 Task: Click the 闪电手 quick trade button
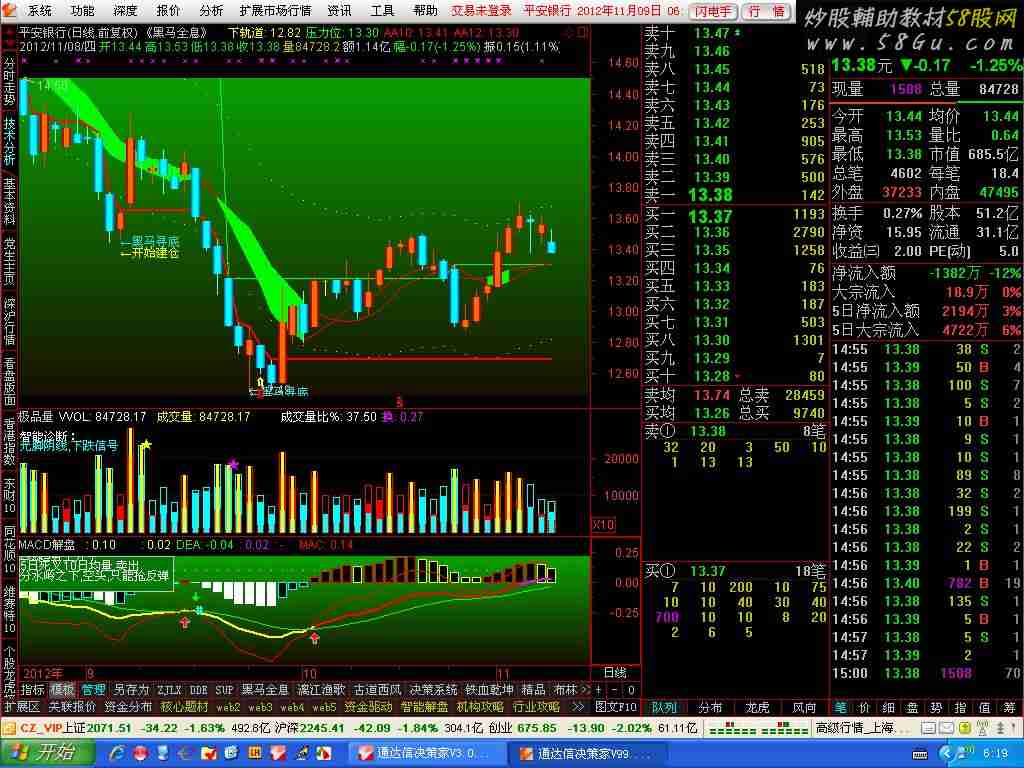tap(713, 11)
